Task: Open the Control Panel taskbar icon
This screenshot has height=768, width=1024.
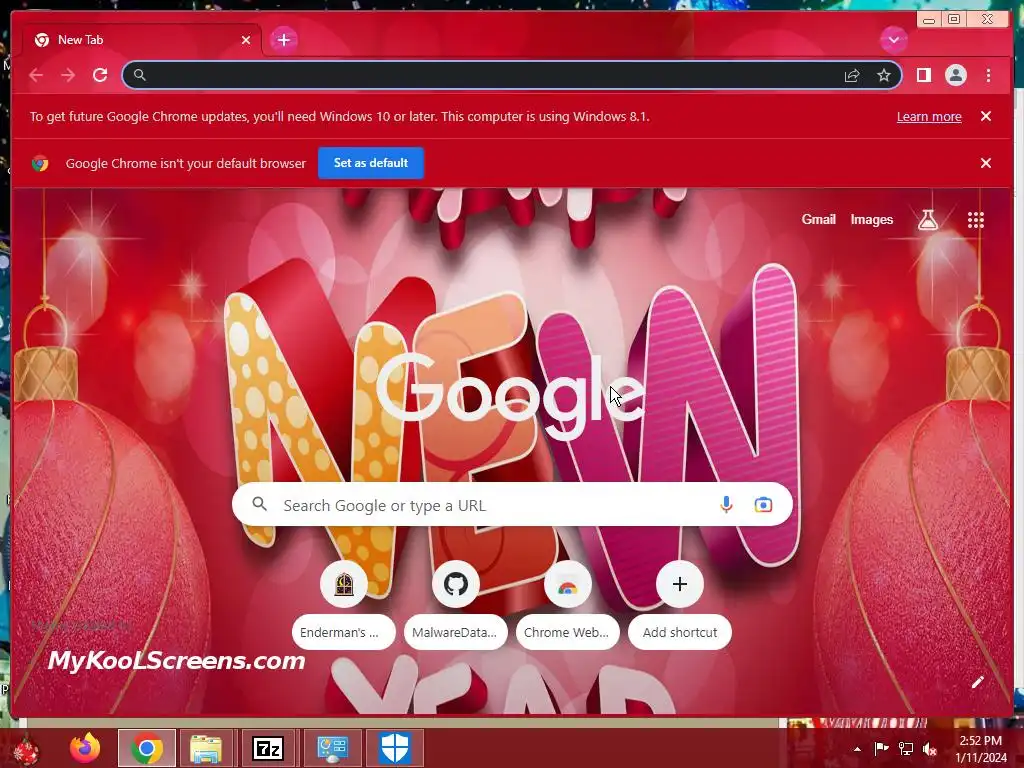Action: pyautogui.click(x=332, y=748)
